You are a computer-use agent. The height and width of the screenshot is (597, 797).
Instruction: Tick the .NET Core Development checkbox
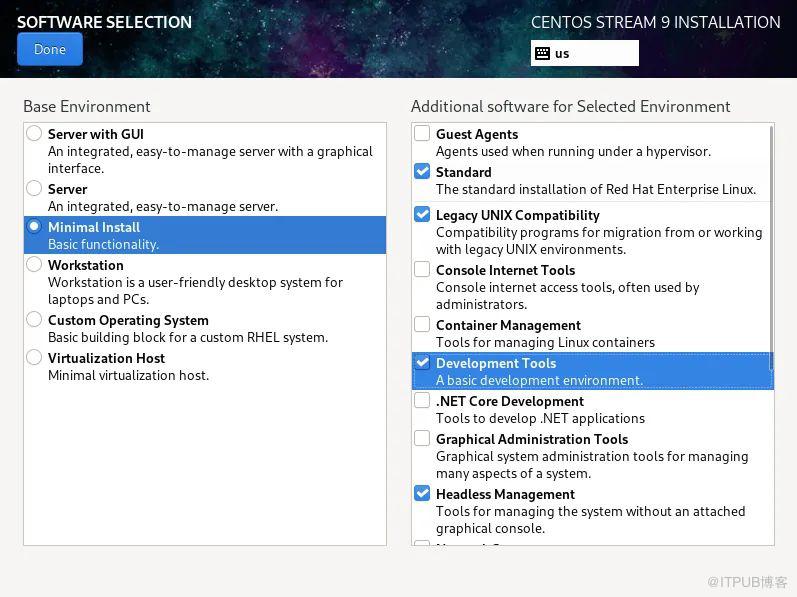422,401
